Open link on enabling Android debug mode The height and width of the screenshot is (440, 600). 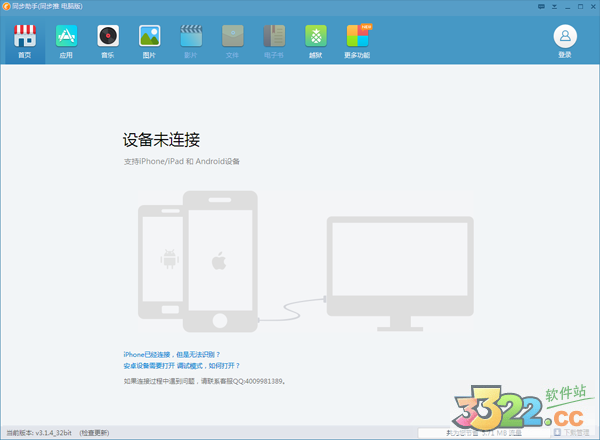click(182, 366)
